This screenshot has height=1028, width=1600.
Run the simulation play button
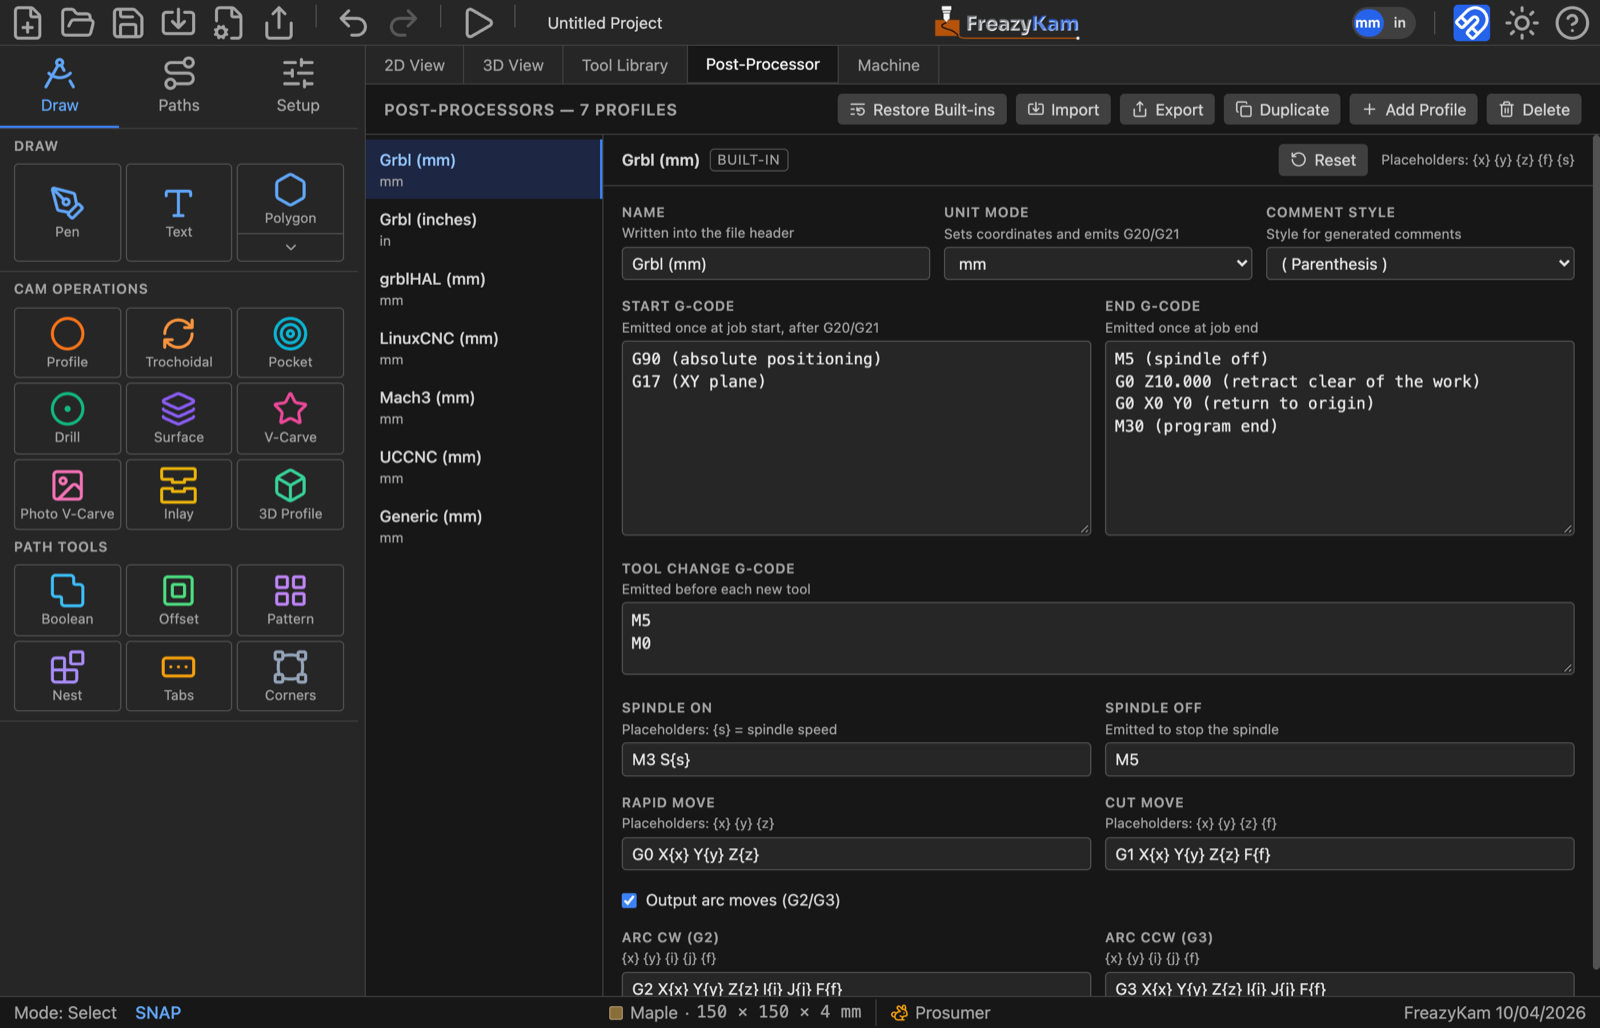[478, 23]
